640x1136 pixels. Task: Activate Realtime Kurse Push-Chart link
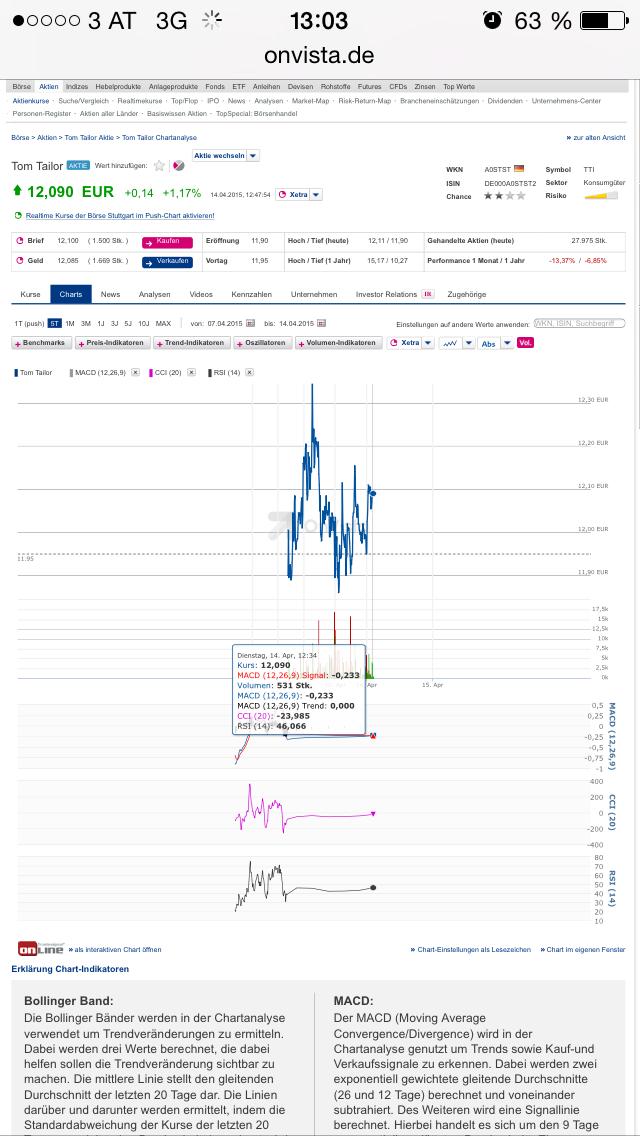click(120, 215)
